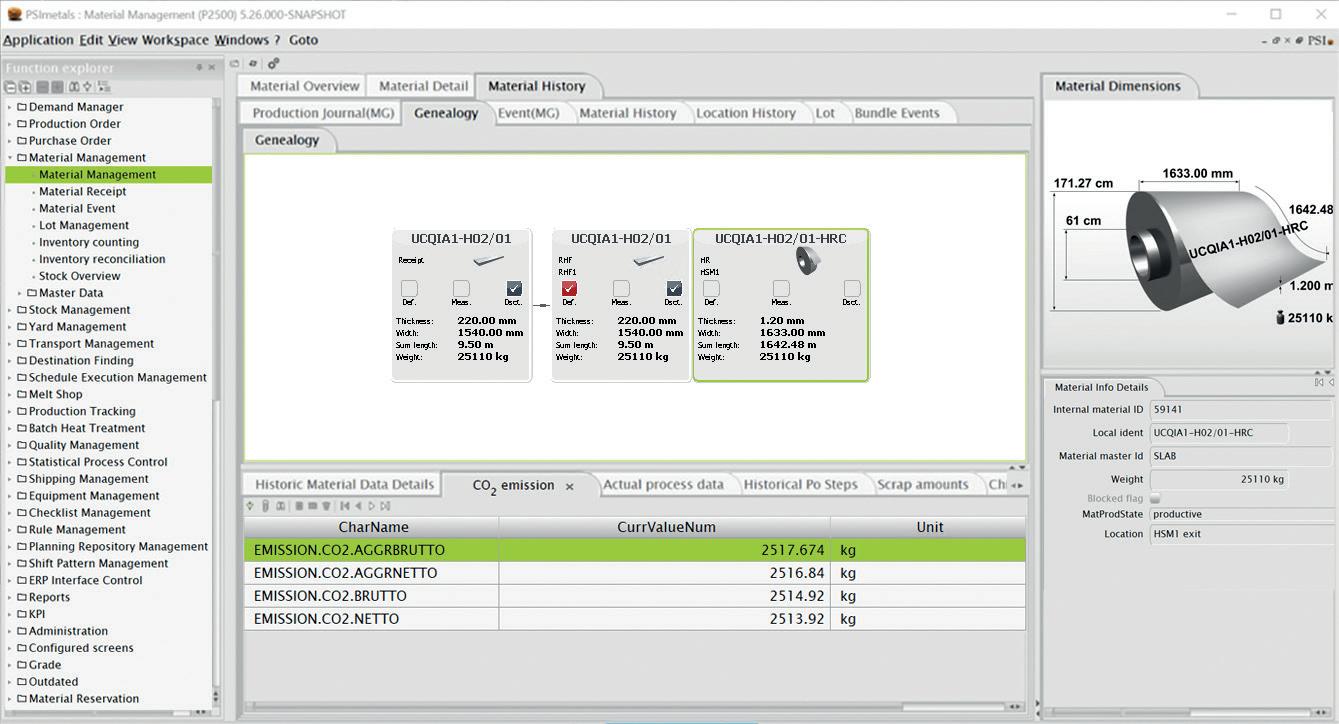Switch to the Material Detail tab
Viewport: 1339px width, 724px height.
click(423, 86)
